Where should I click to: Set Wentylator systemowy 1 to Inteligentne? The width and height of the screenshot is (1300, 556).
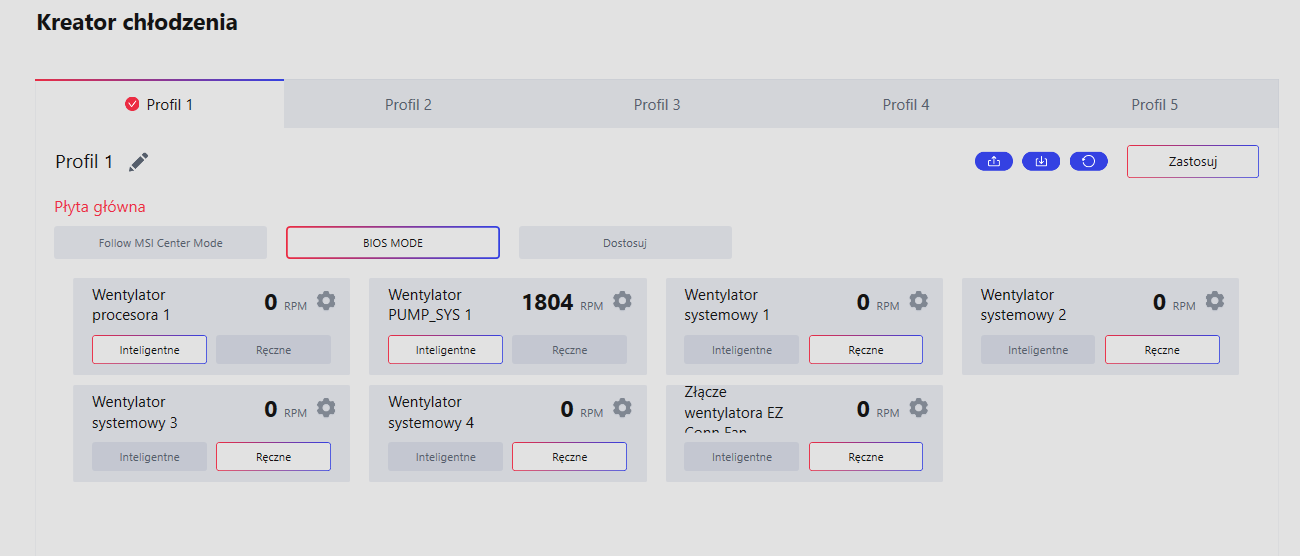(x=741, y=350)
